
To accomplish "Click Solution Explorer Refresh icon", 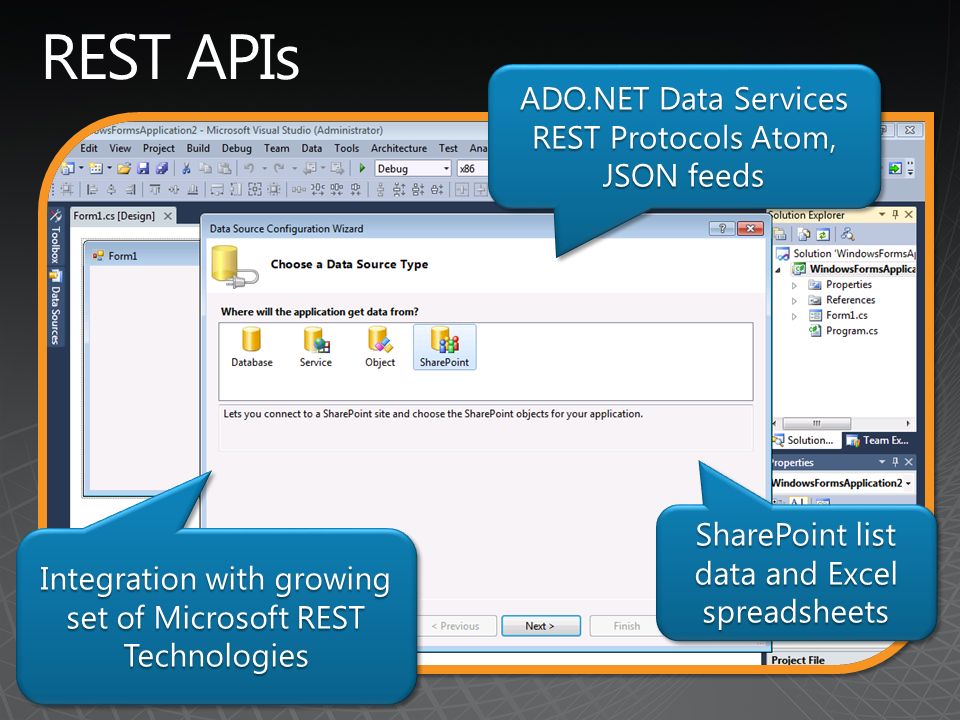I will click(823, 234).
